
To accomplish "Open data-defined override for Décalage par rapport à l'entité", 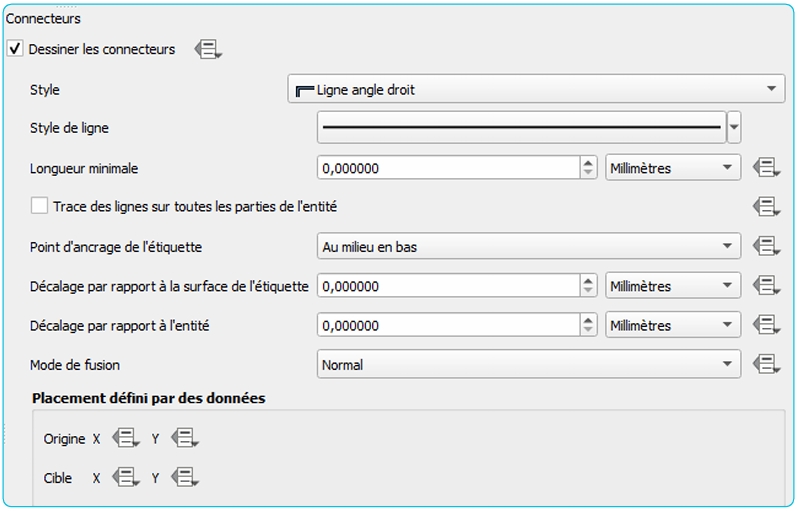I will (766, 325).
